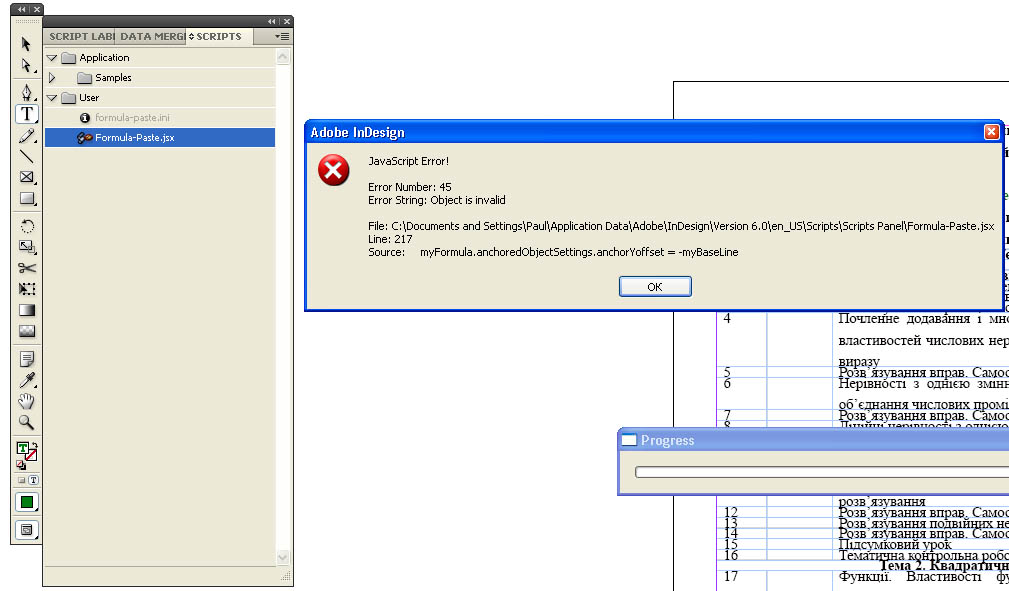Swap fill and stroke arrow icon
The height and width of the screenshot is (591, 1009).
[x=34, y=445]
